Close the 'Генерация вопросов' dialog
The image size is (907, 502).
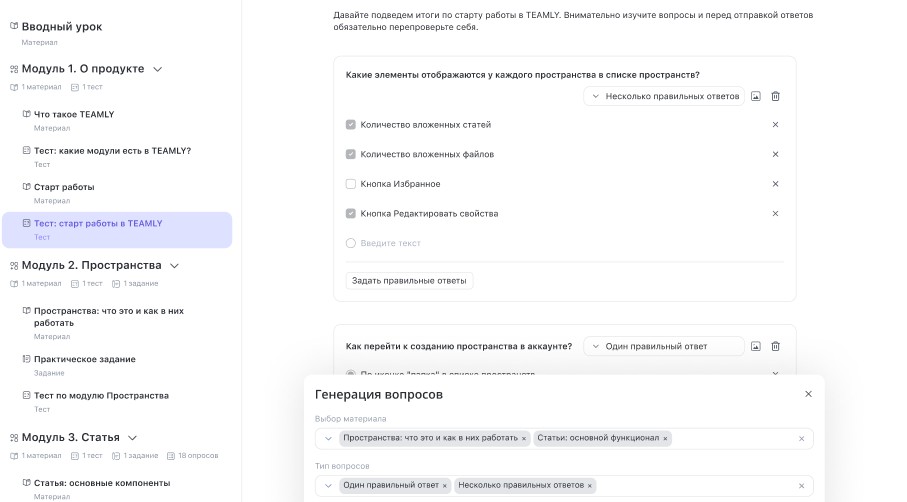(808, 395)
